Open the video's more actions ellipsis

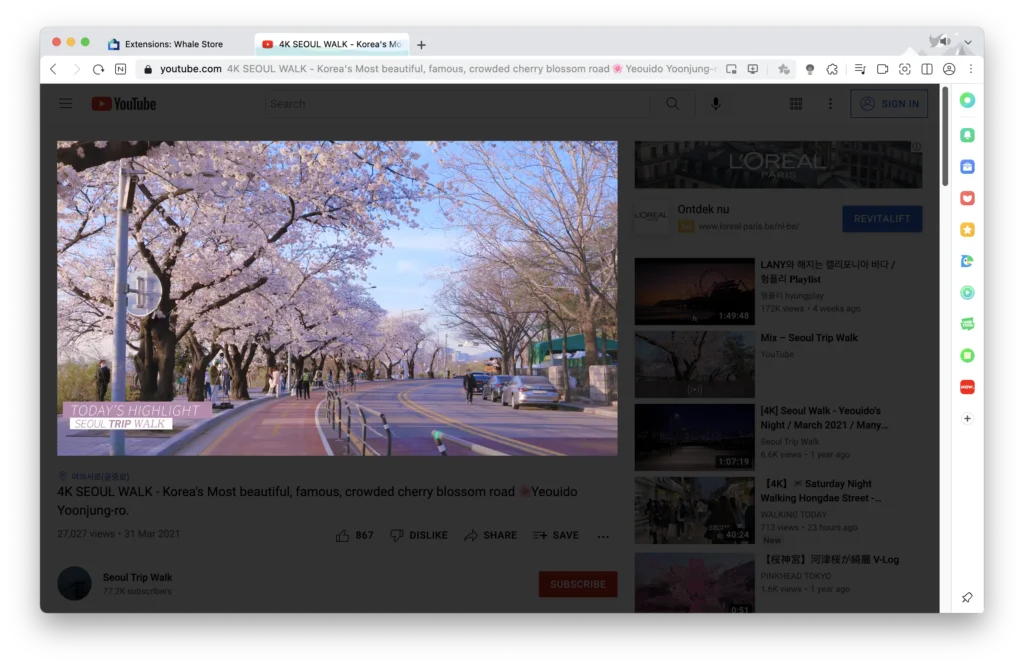[603, 536]
